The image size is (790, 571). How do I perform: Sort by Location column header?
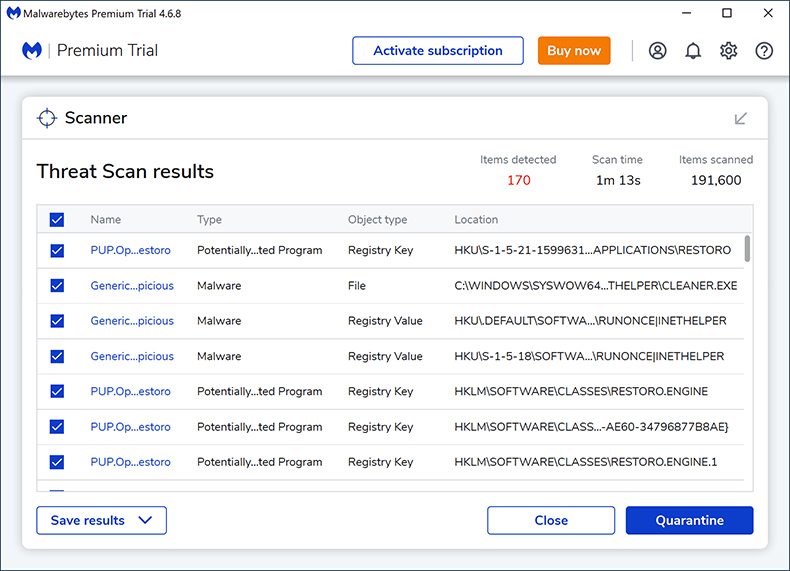click(476, 220)
